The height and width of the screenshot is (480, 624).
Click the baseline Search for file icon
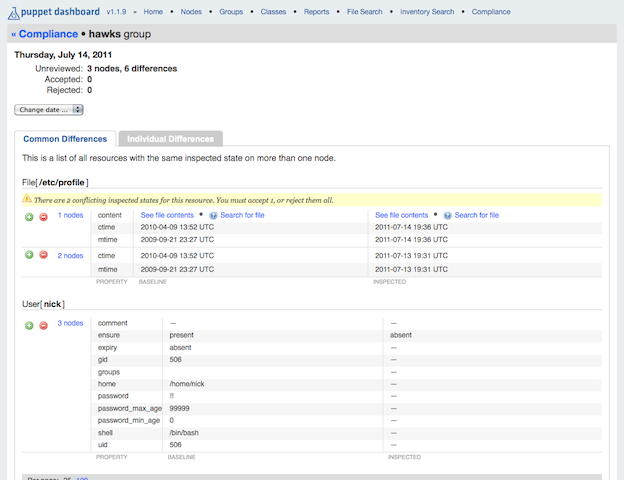[213, 215]
